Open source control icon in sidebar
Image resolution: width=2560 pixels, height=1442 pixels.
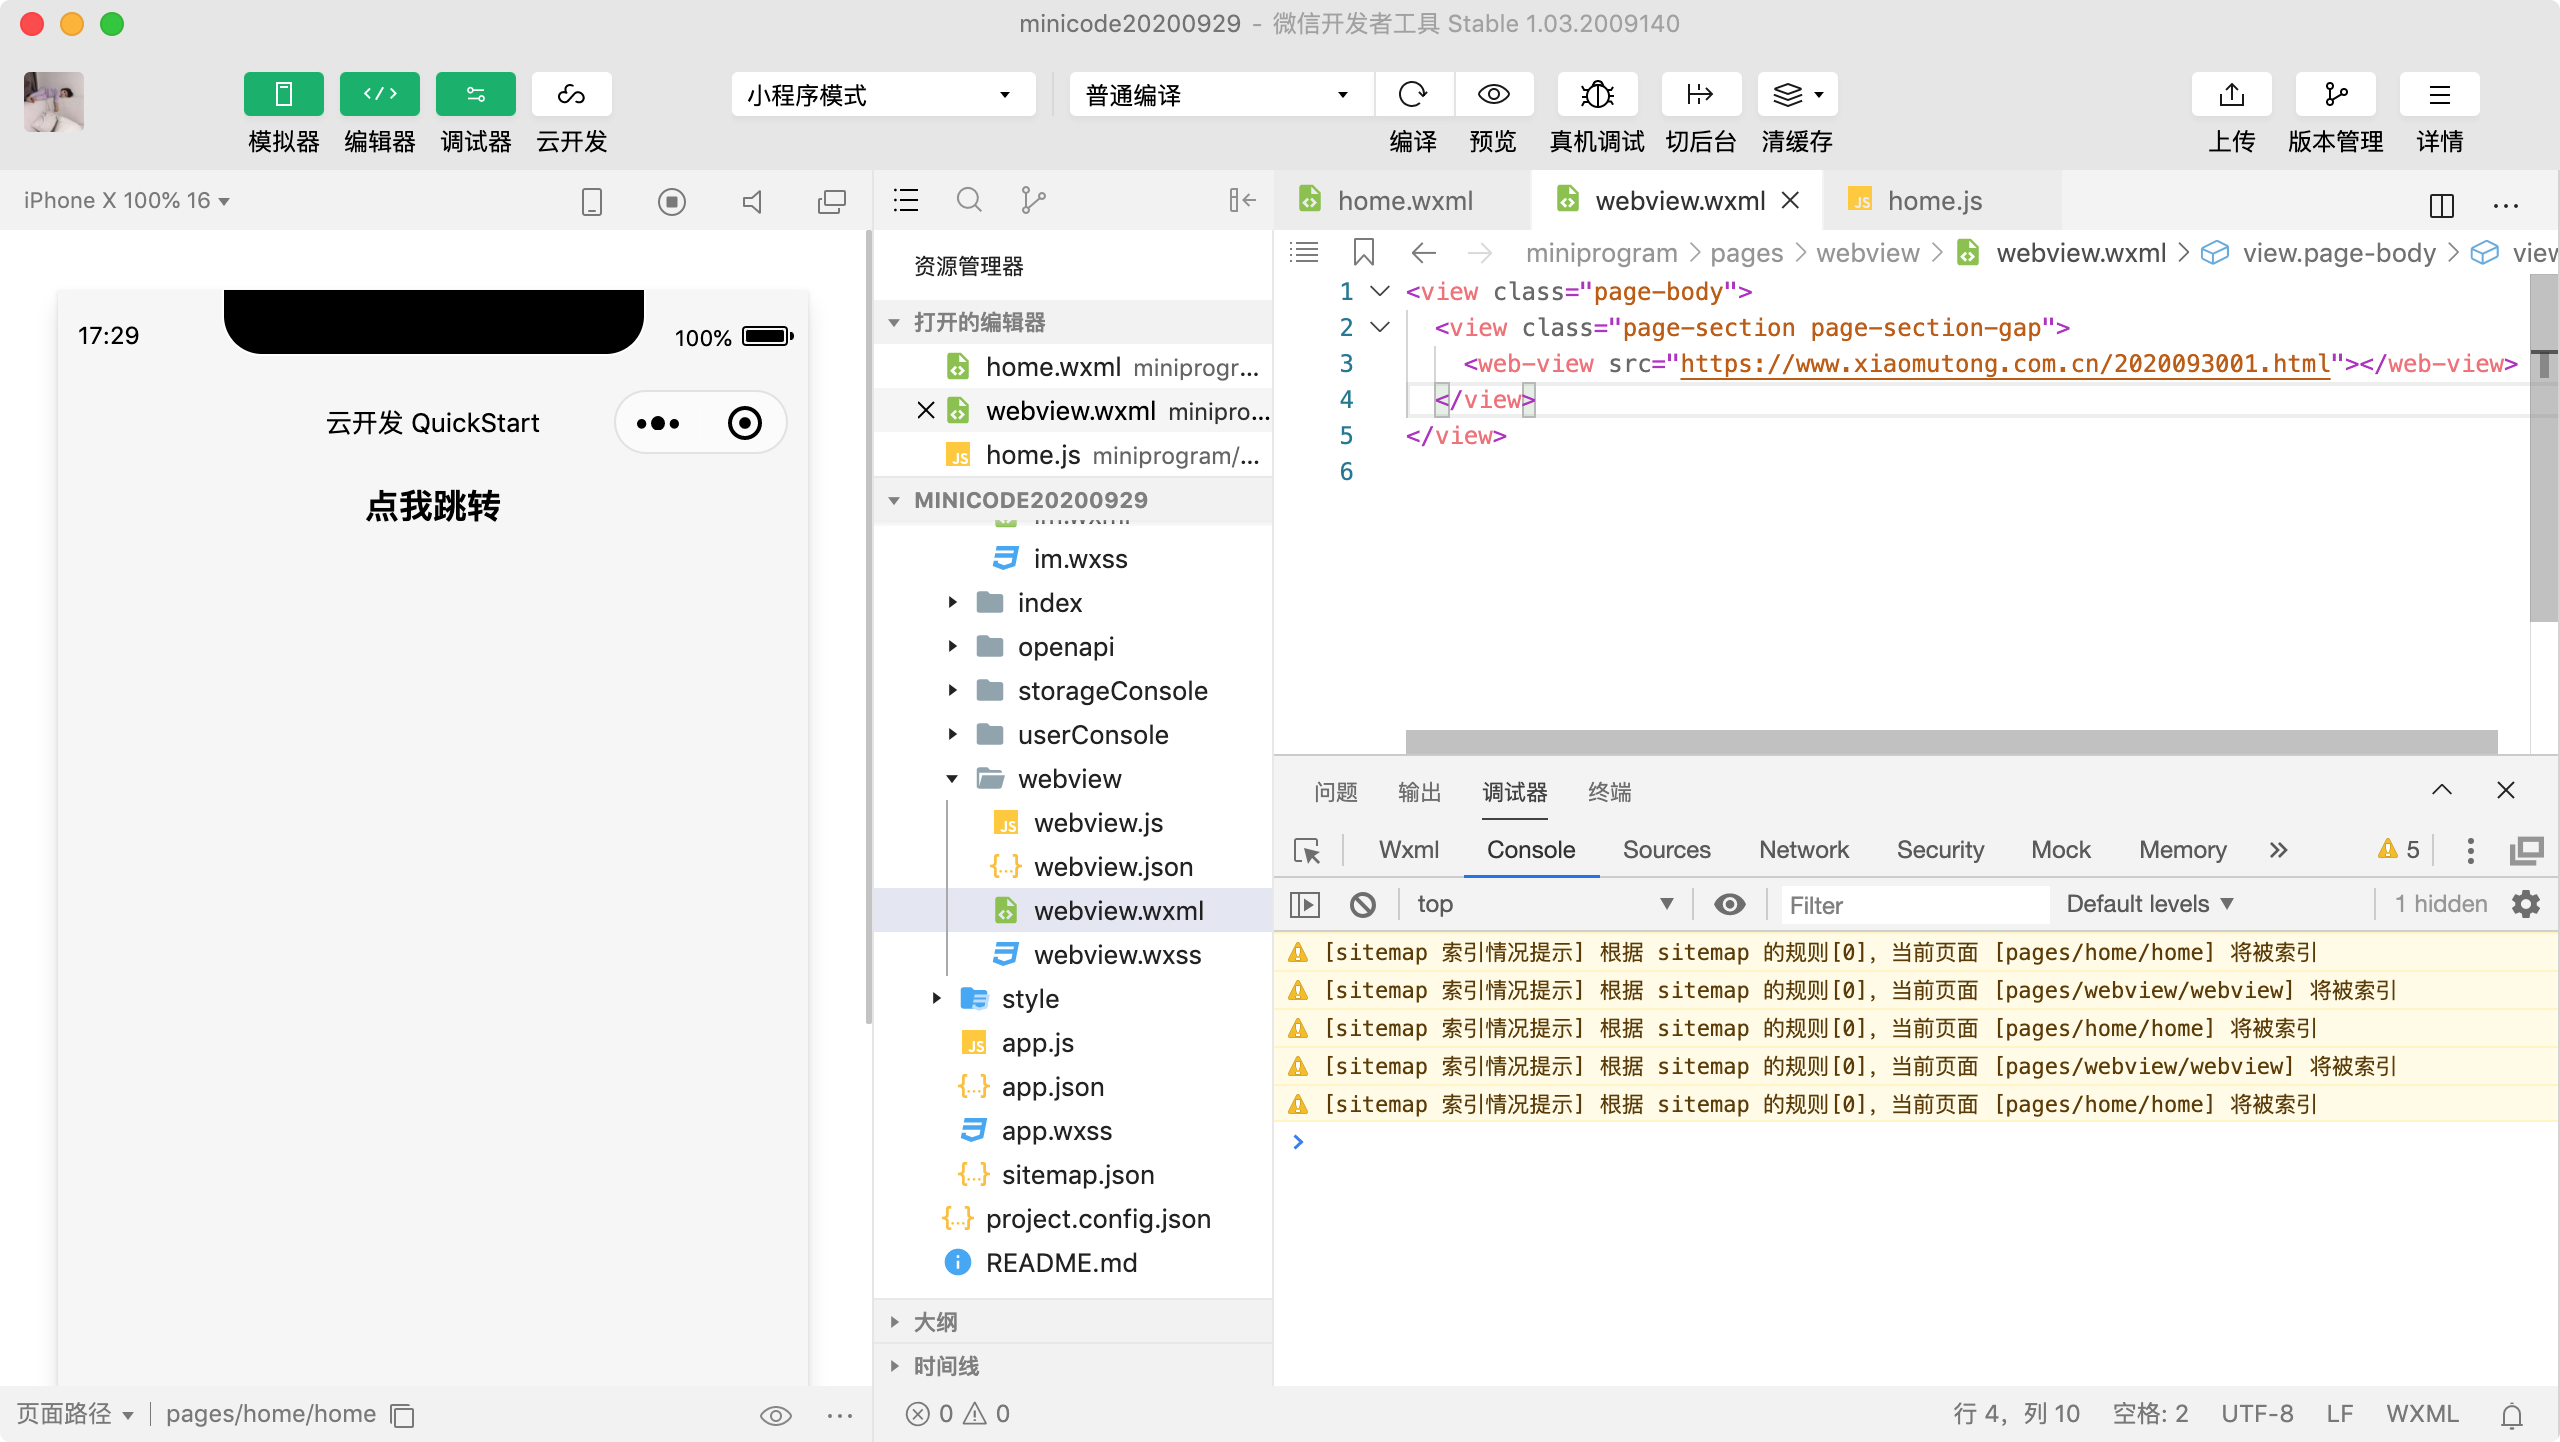[x=1033, y=201]
